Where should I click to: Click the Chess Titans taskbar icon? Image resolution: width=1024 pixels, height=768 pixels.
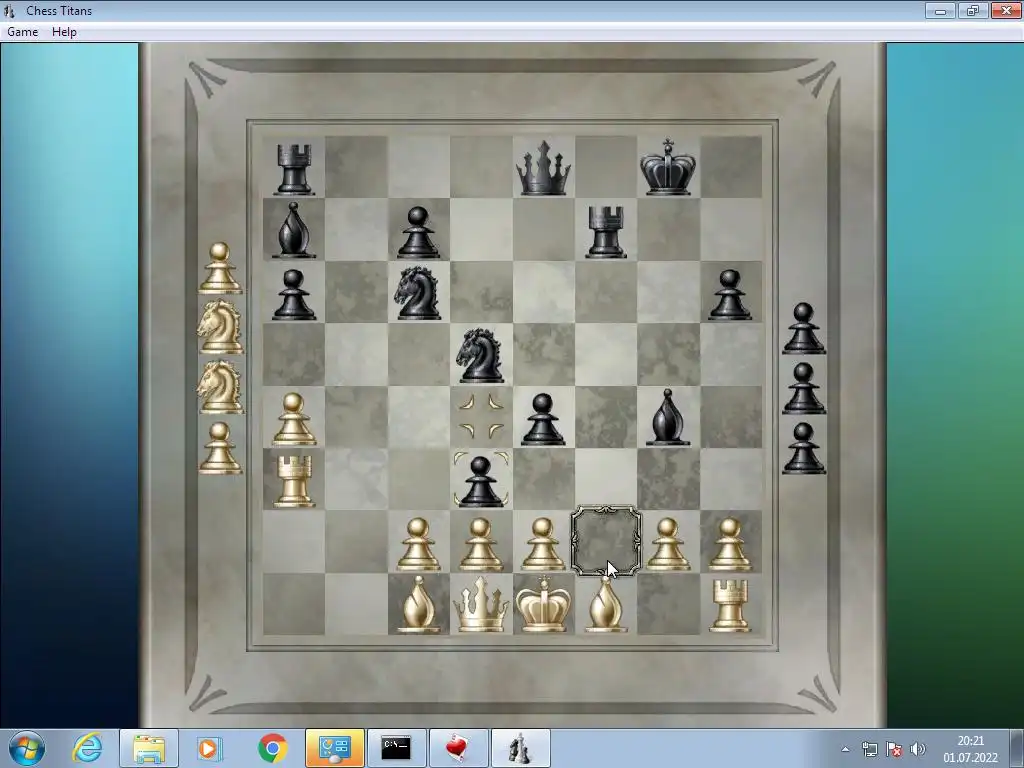pos(520,748)
